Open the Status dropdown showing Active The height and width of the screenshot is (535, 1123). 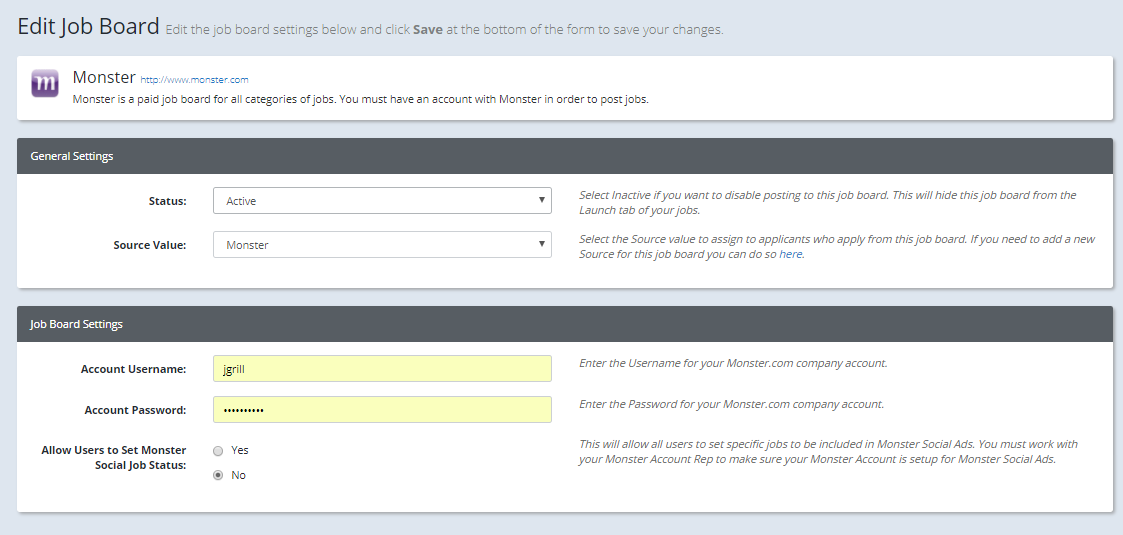click(382, 201)
